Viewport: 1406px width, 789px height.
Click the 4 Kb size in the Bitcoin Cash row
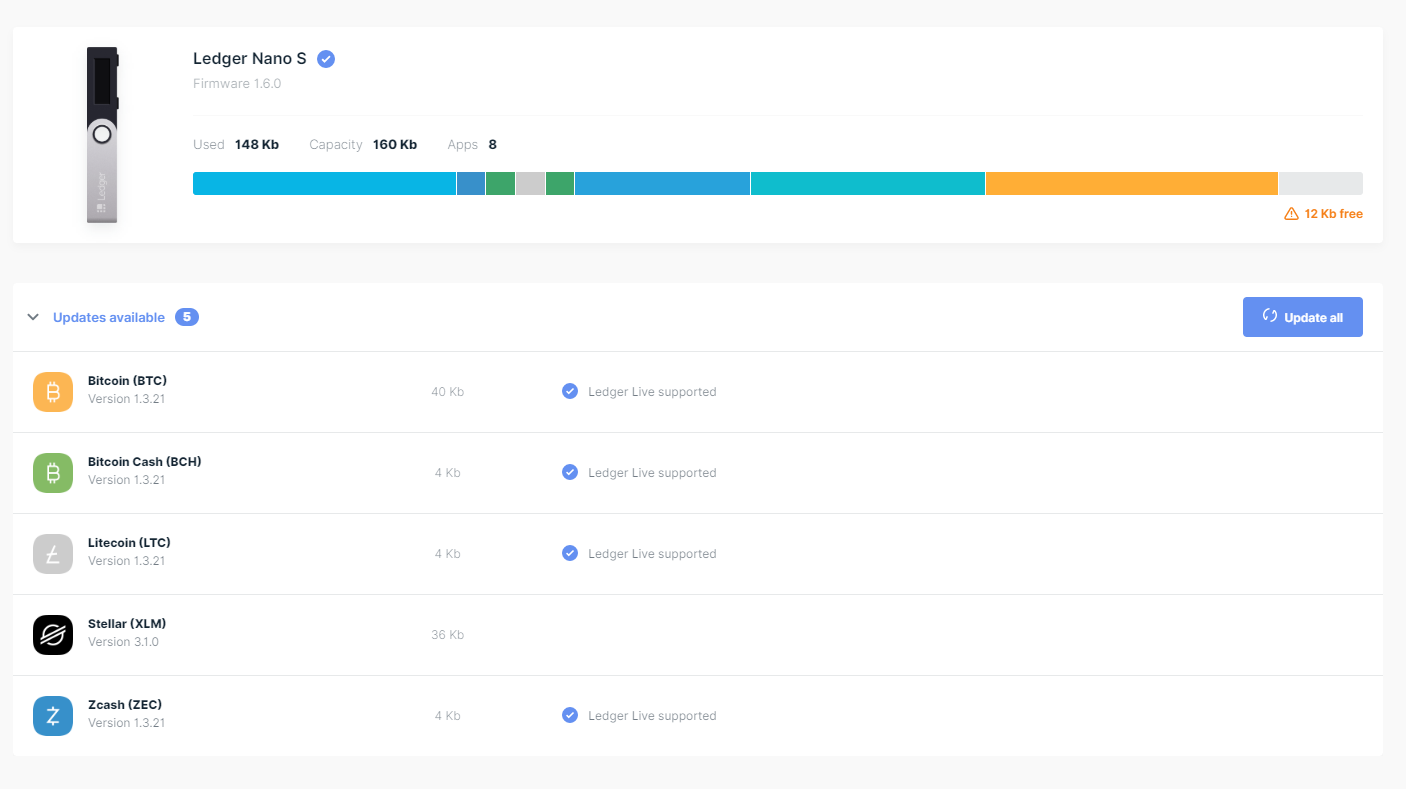(x=448, y=473)
